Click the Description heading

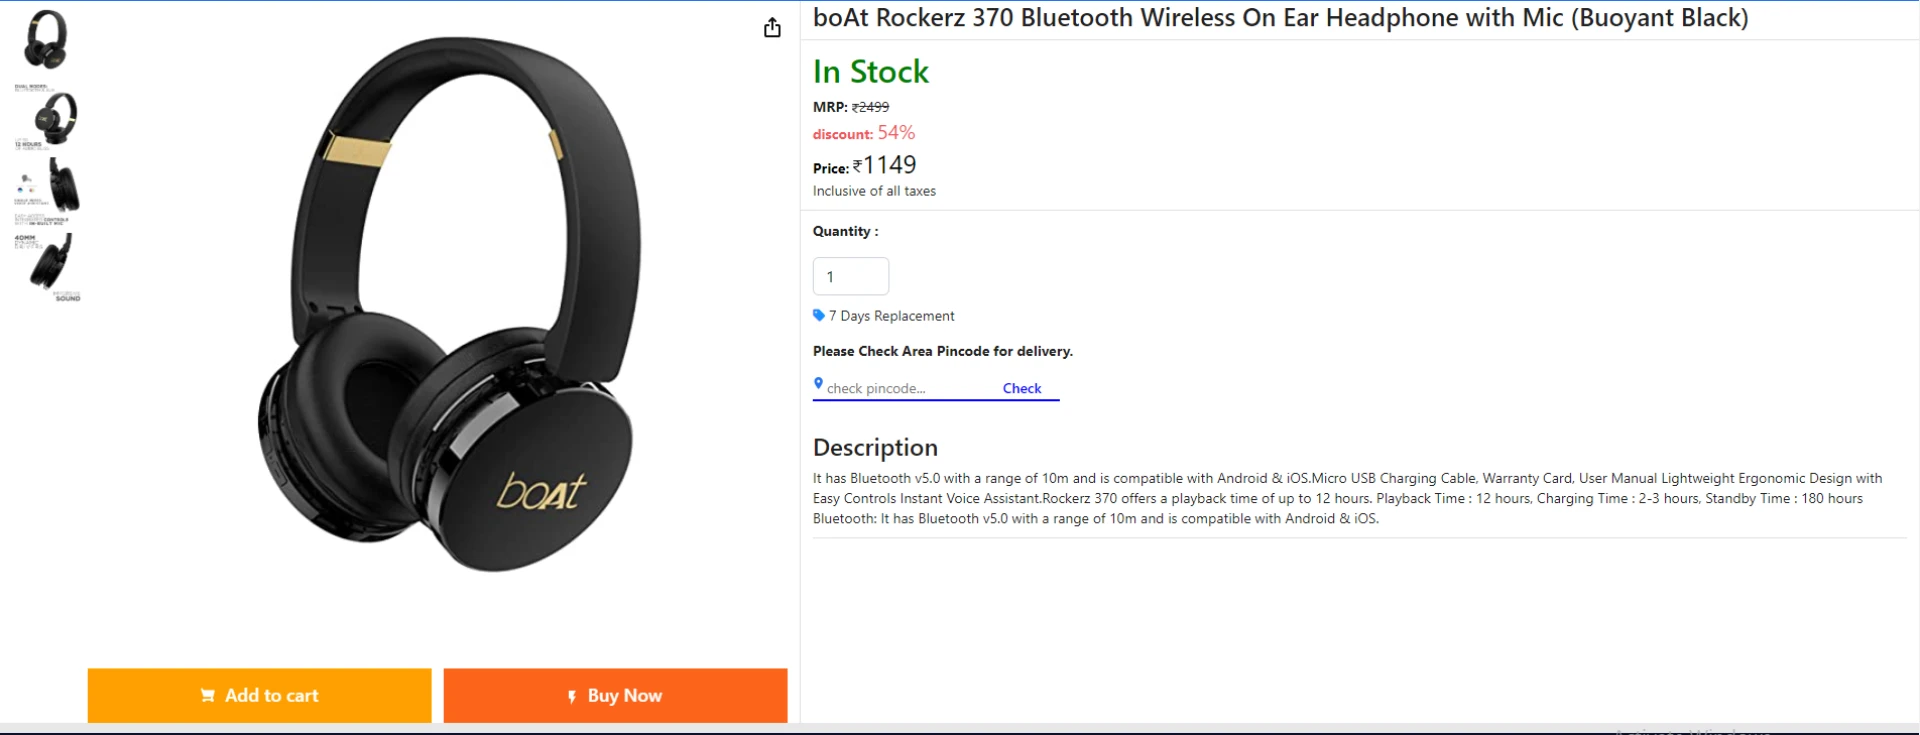click(875, 447)
